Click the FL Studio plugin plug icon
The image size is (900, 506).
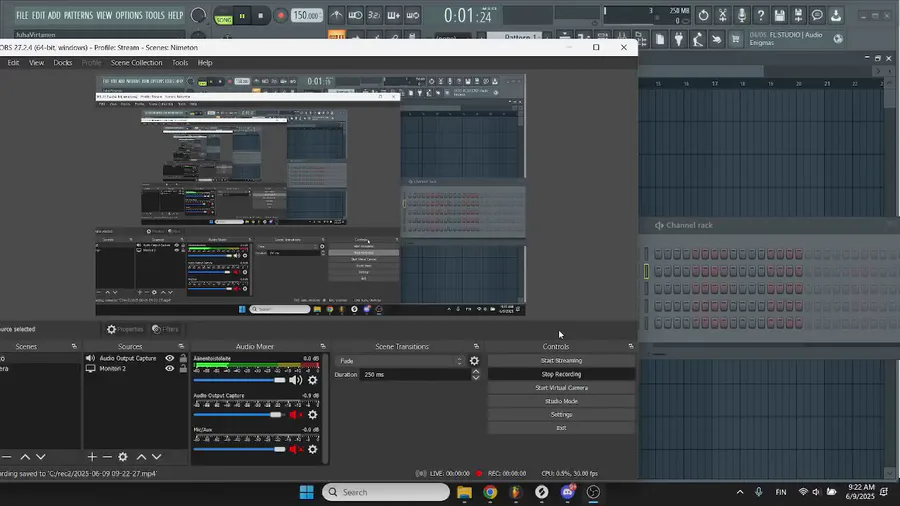pos(678,39)
